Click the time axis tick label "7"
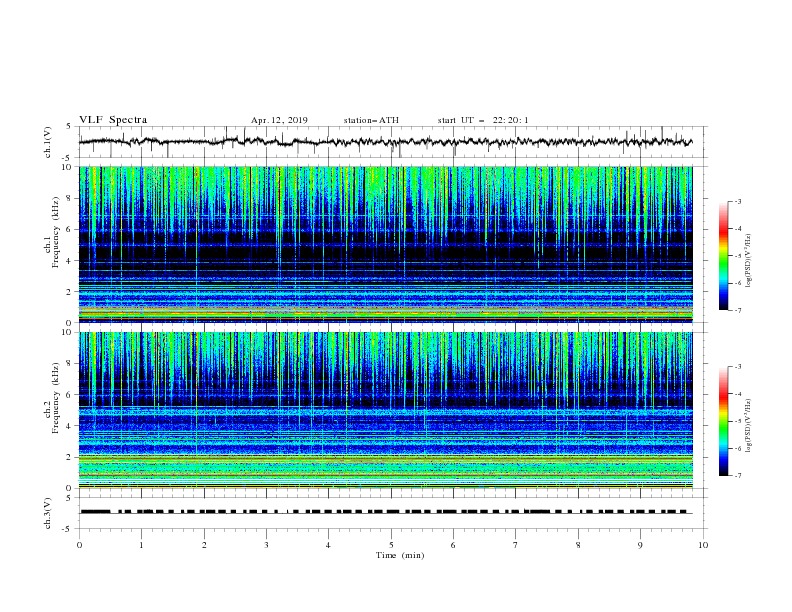 point(516,545)
